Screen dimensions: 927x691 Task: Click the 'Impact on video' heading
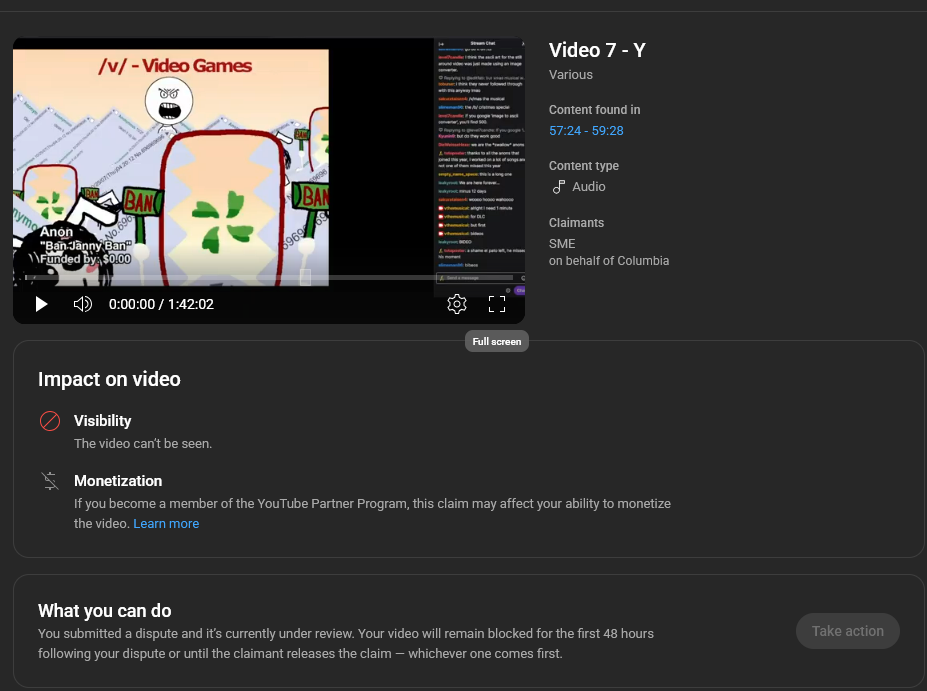[x=109, y=379]
